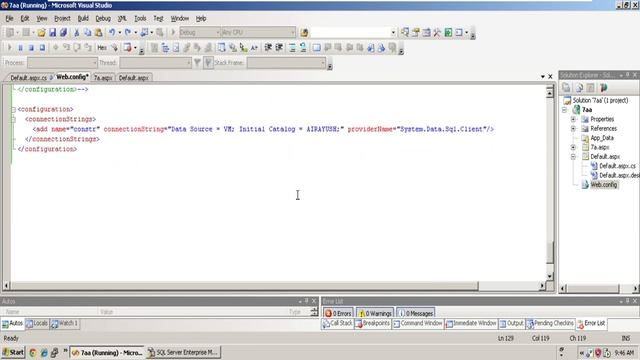Click the View Class Diagram icon in Solution Explorer

pos(604,87)
